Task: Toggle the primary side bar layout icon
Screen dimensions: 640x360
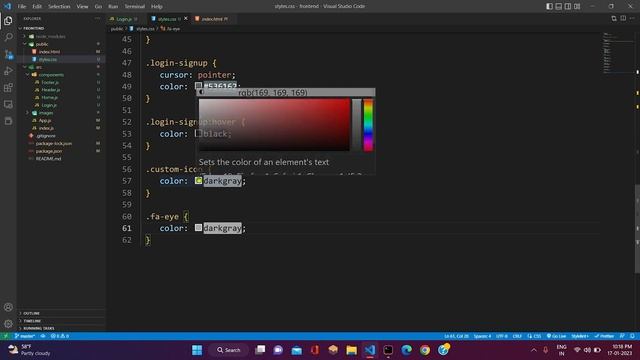Action: [x=549, y=6]
